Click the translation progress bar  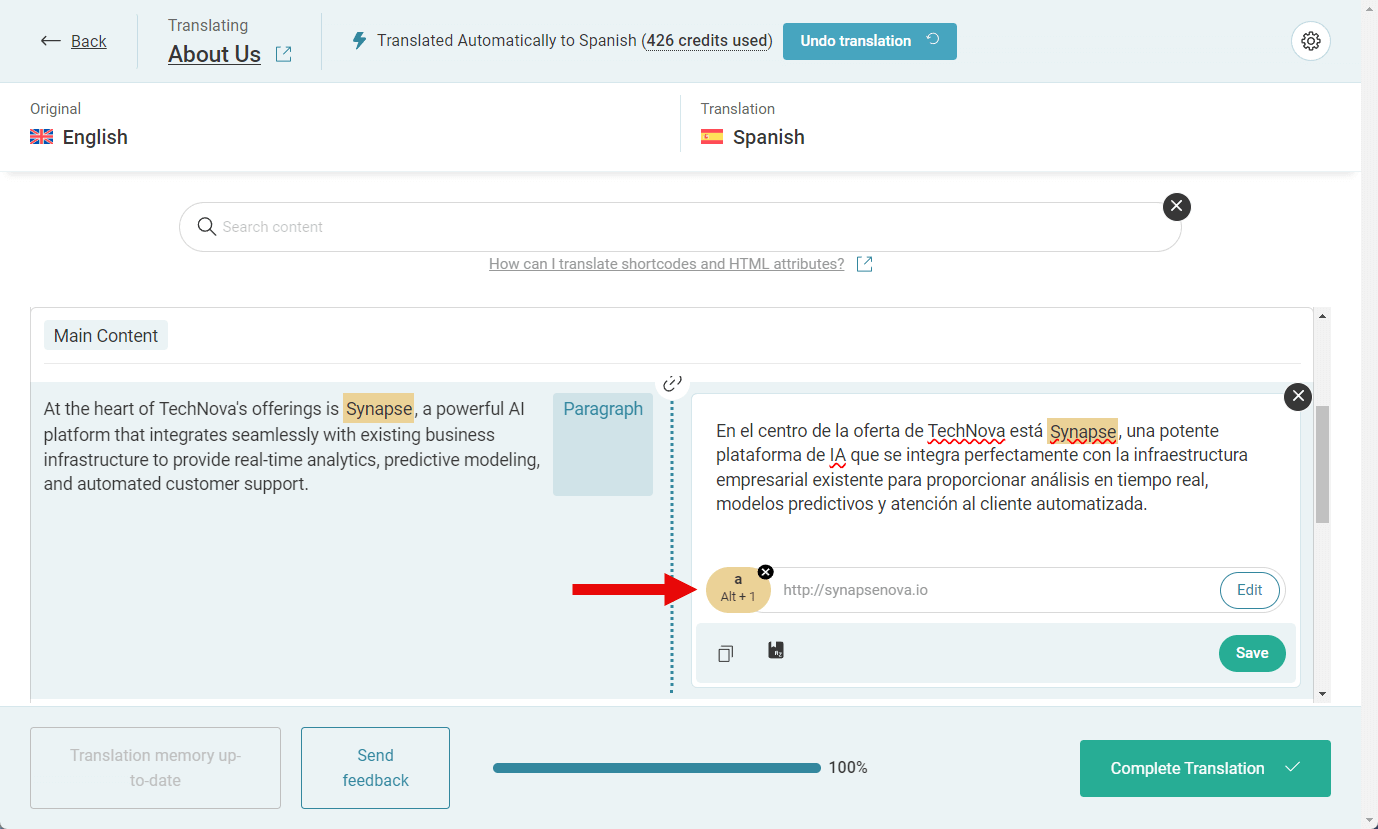click(x=657, y=768)
